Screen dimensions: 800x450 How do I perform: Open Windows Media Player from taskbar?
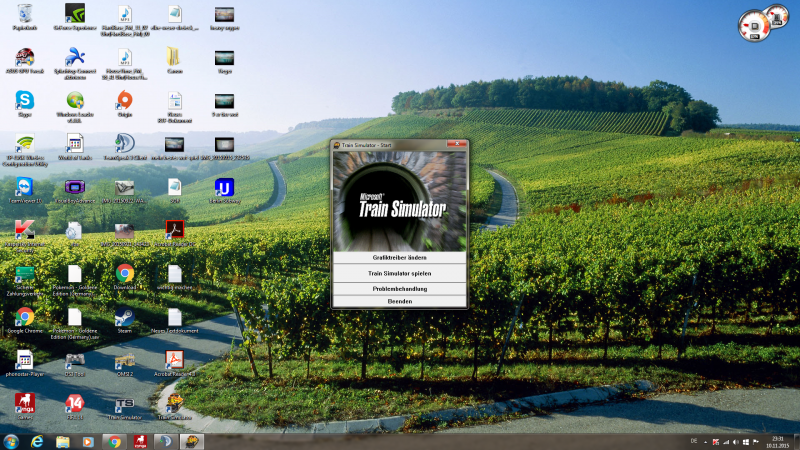pos(88,442)
